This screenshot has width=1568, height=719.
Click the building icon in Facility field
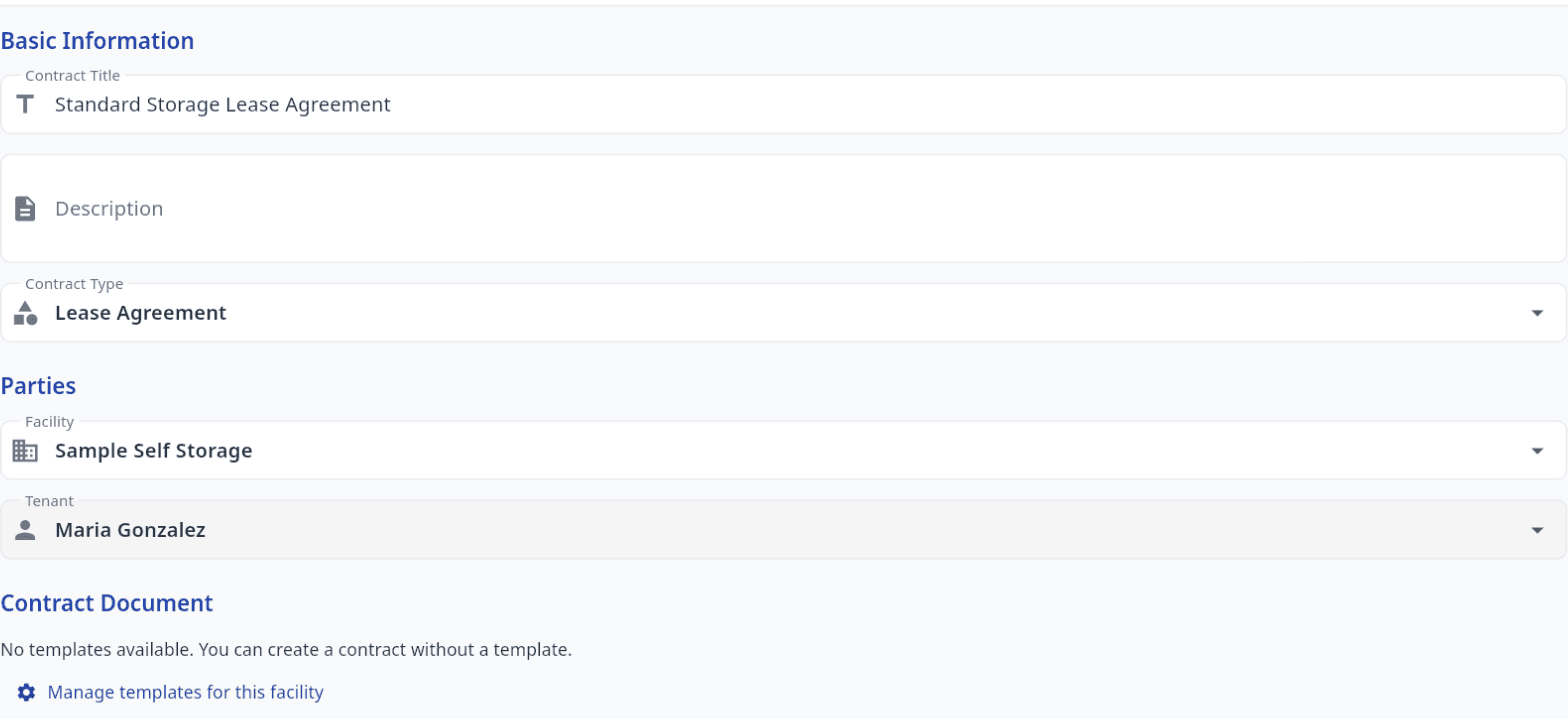click(x=25, y=451)
